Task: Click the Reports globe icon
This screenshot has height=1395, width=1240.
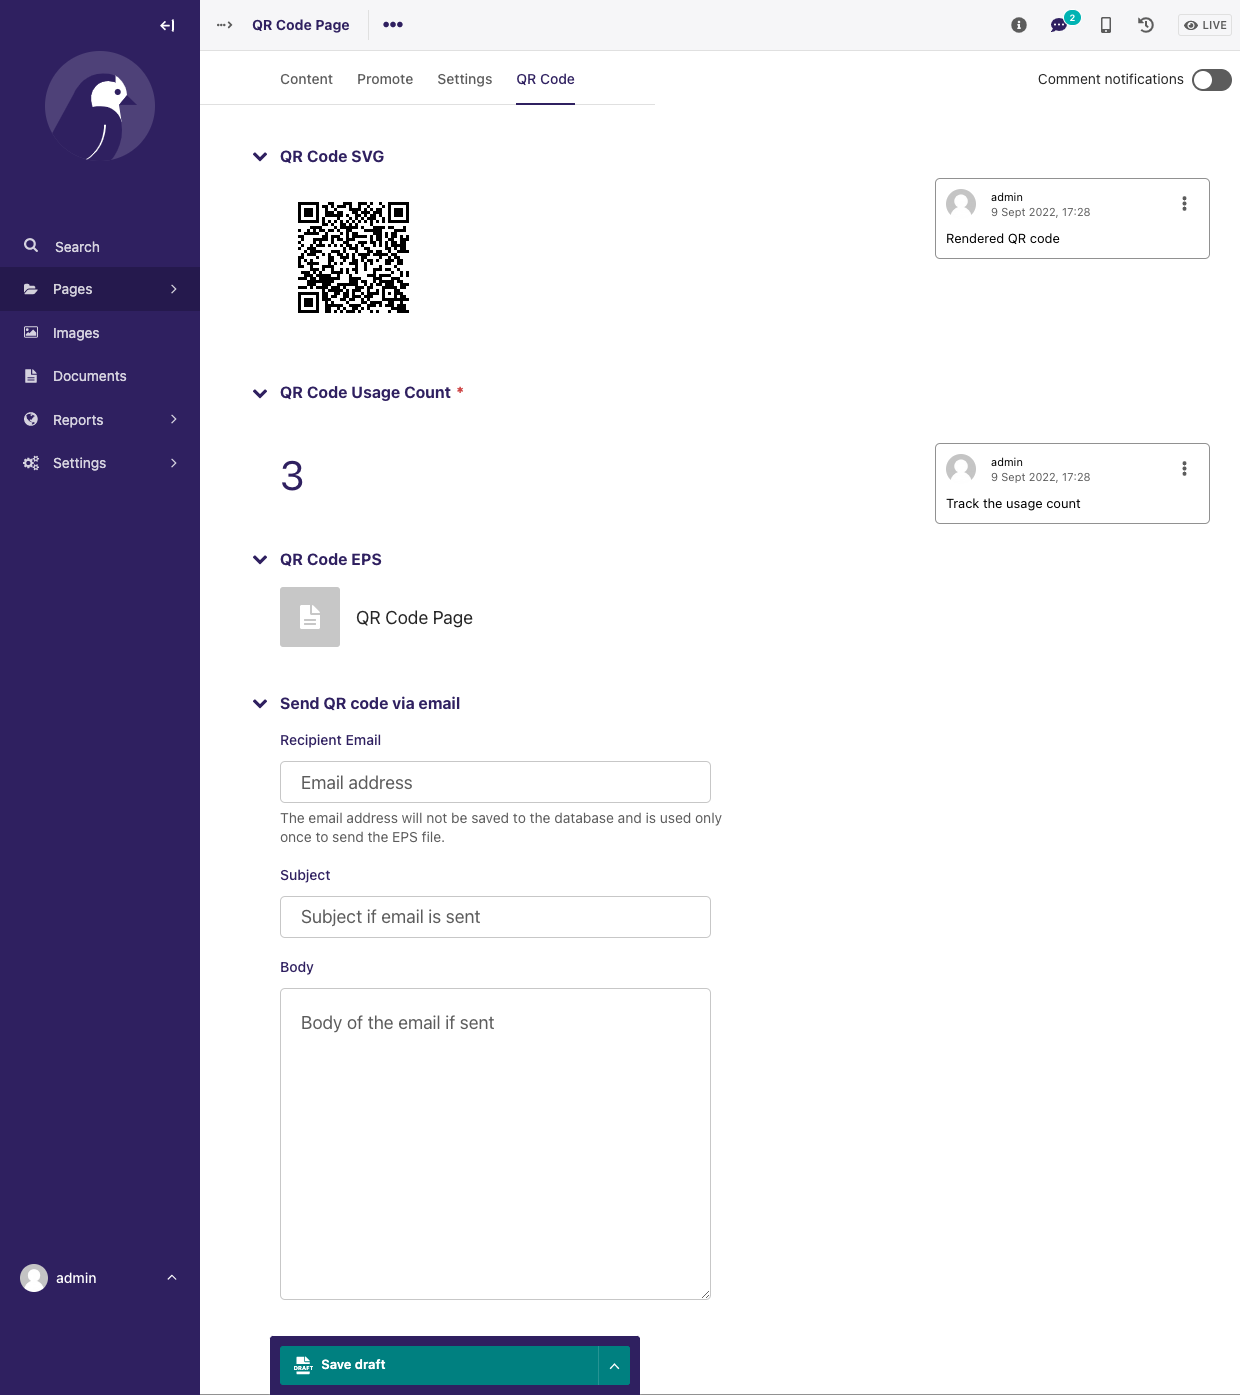Action: coord(31,419)
